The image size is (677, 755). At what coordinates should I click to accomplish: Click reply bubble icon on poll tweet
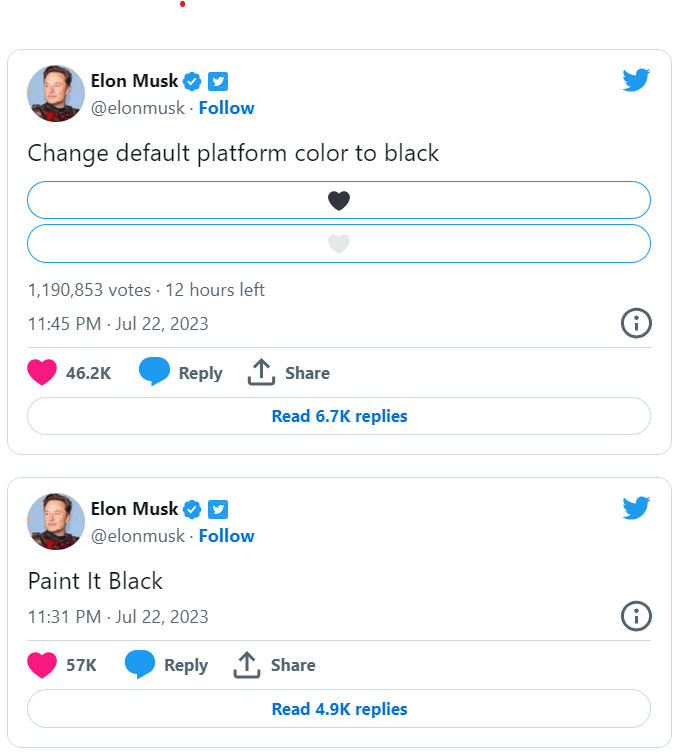(154, 371)
